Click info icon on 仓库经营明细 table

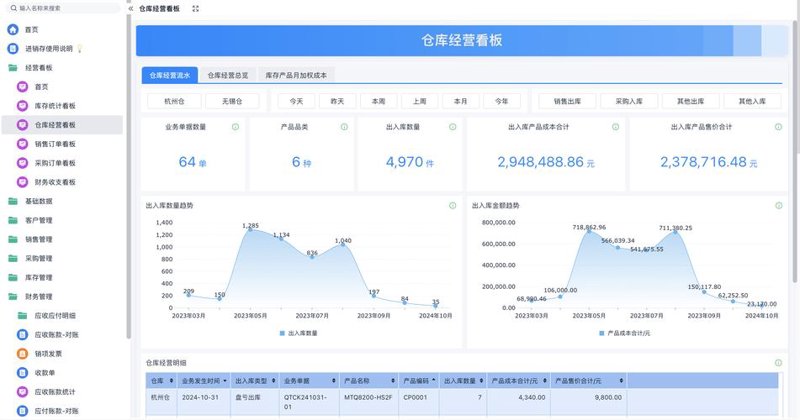coord(779,363)
